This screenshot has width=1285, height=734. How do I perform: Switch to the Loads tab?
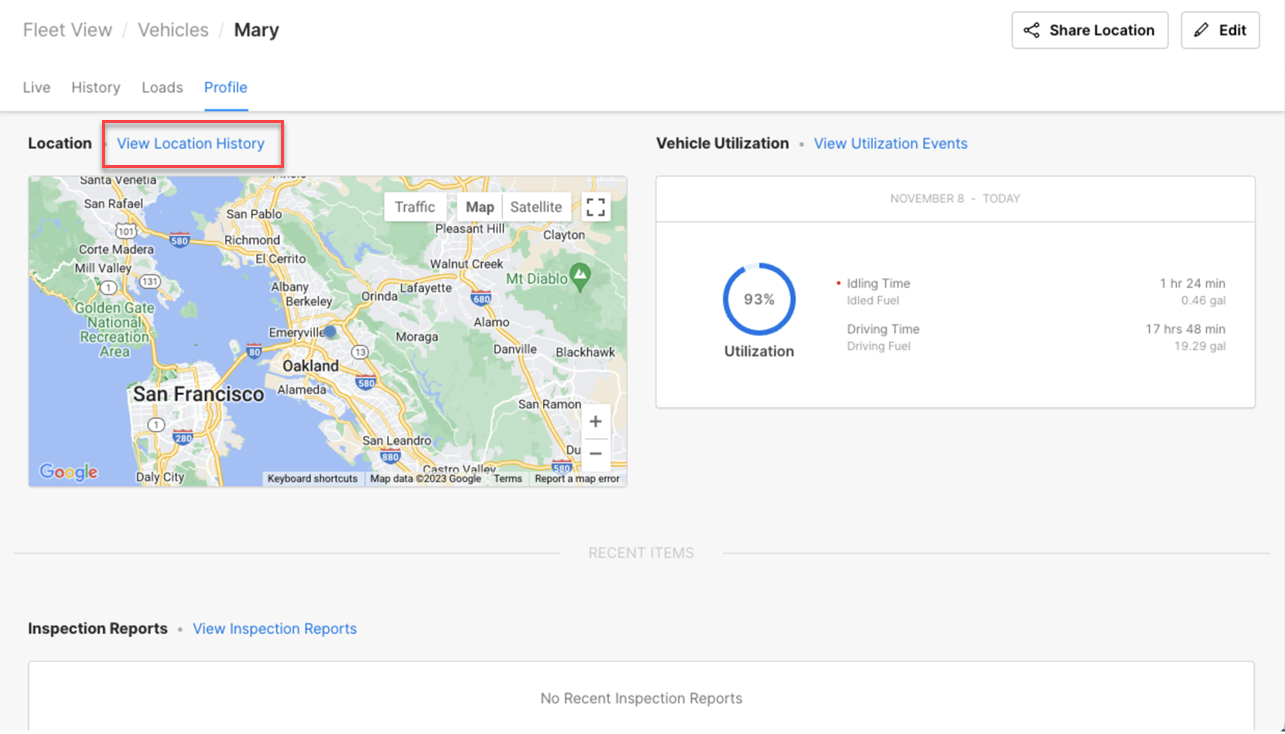coord(162,87)
